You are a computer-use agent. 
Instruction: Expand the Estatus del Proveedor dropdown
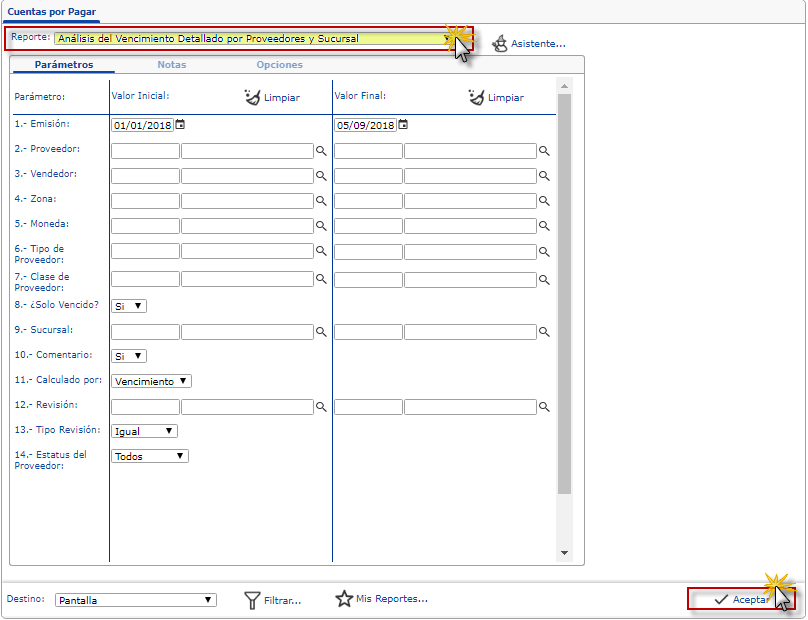[x=149, y=456]
